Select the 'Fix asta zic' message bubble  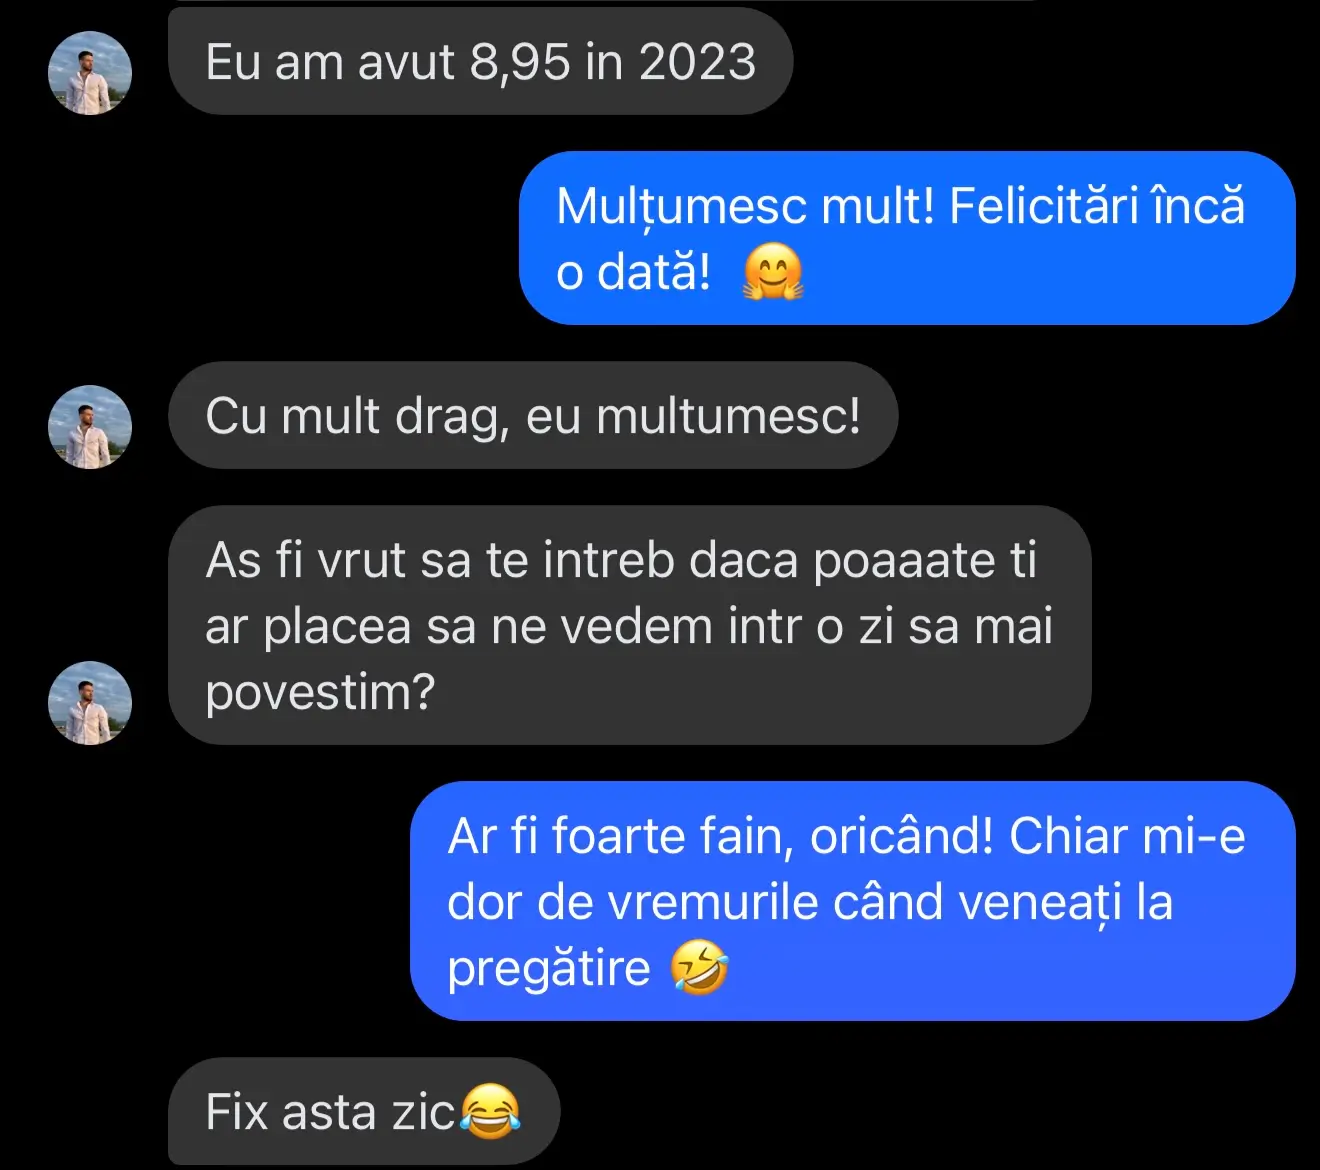pyautogui.click(x=364, y=1112)
